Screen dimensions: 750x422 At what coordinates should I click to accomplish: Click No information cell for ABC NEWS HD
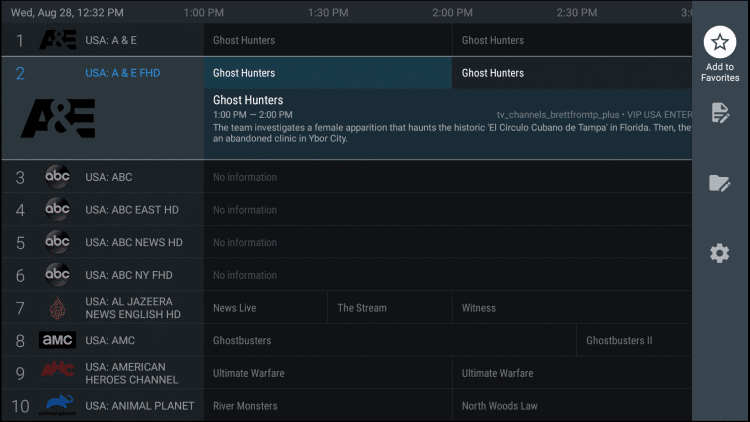click(448, 242)
